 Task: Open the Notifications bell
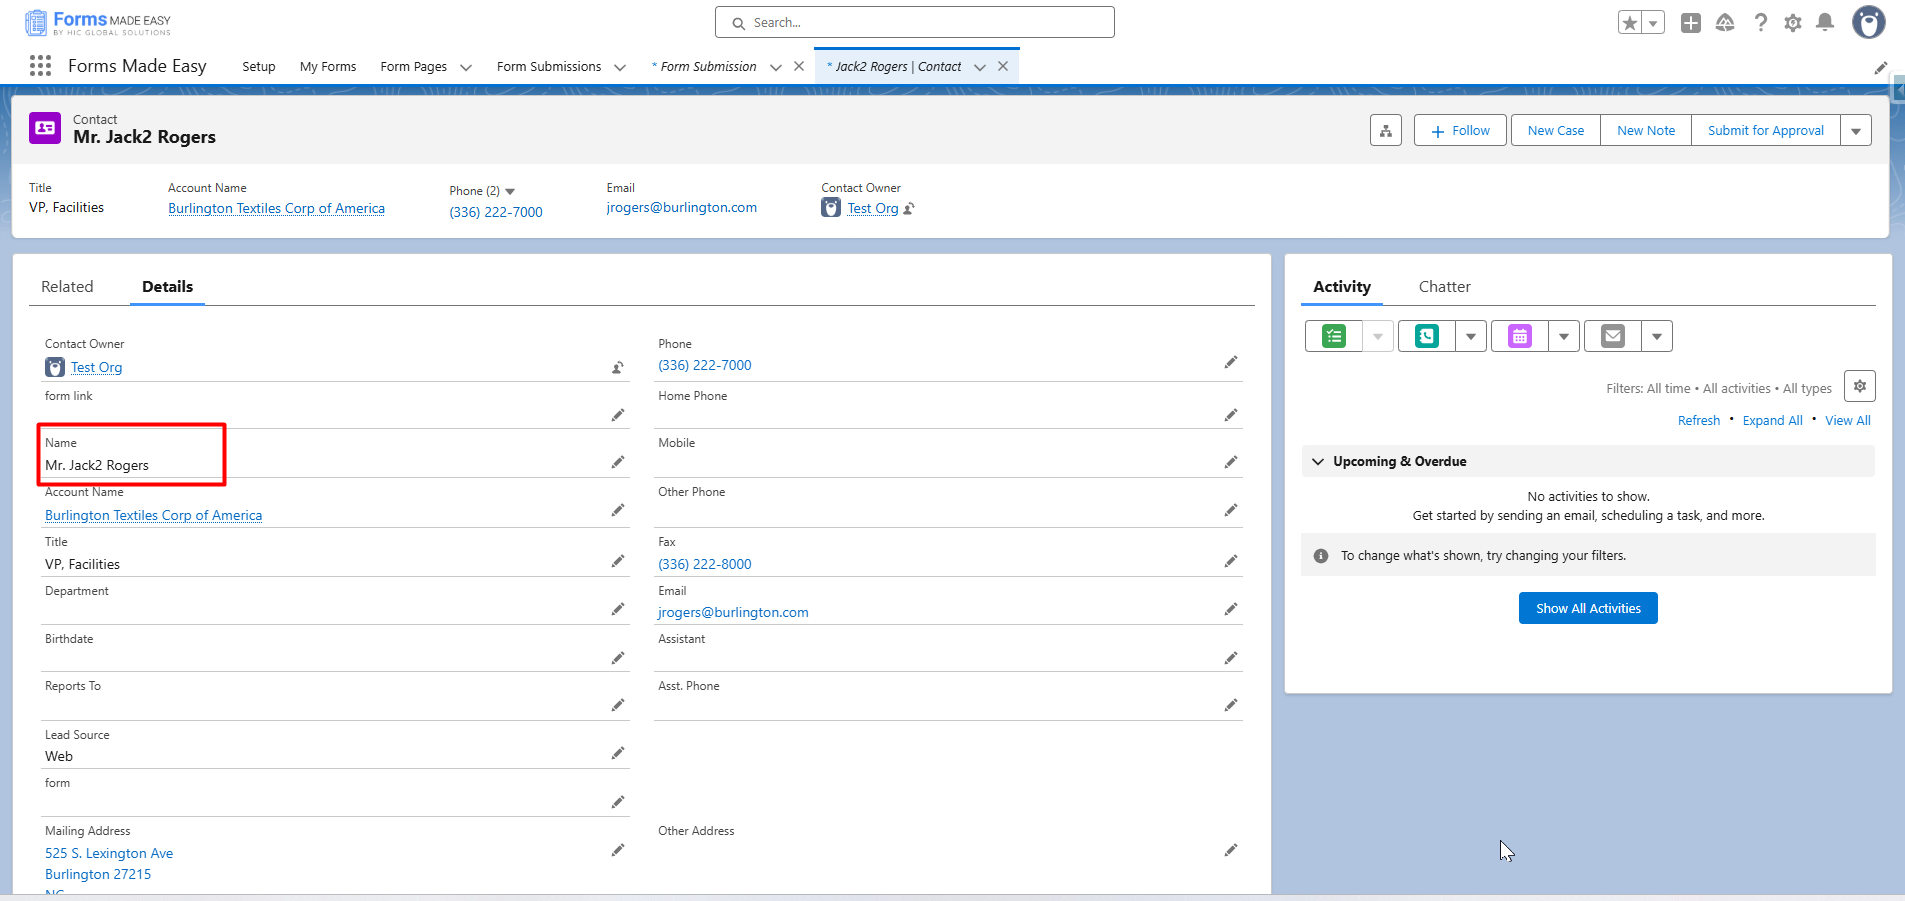click(1825, 23)
